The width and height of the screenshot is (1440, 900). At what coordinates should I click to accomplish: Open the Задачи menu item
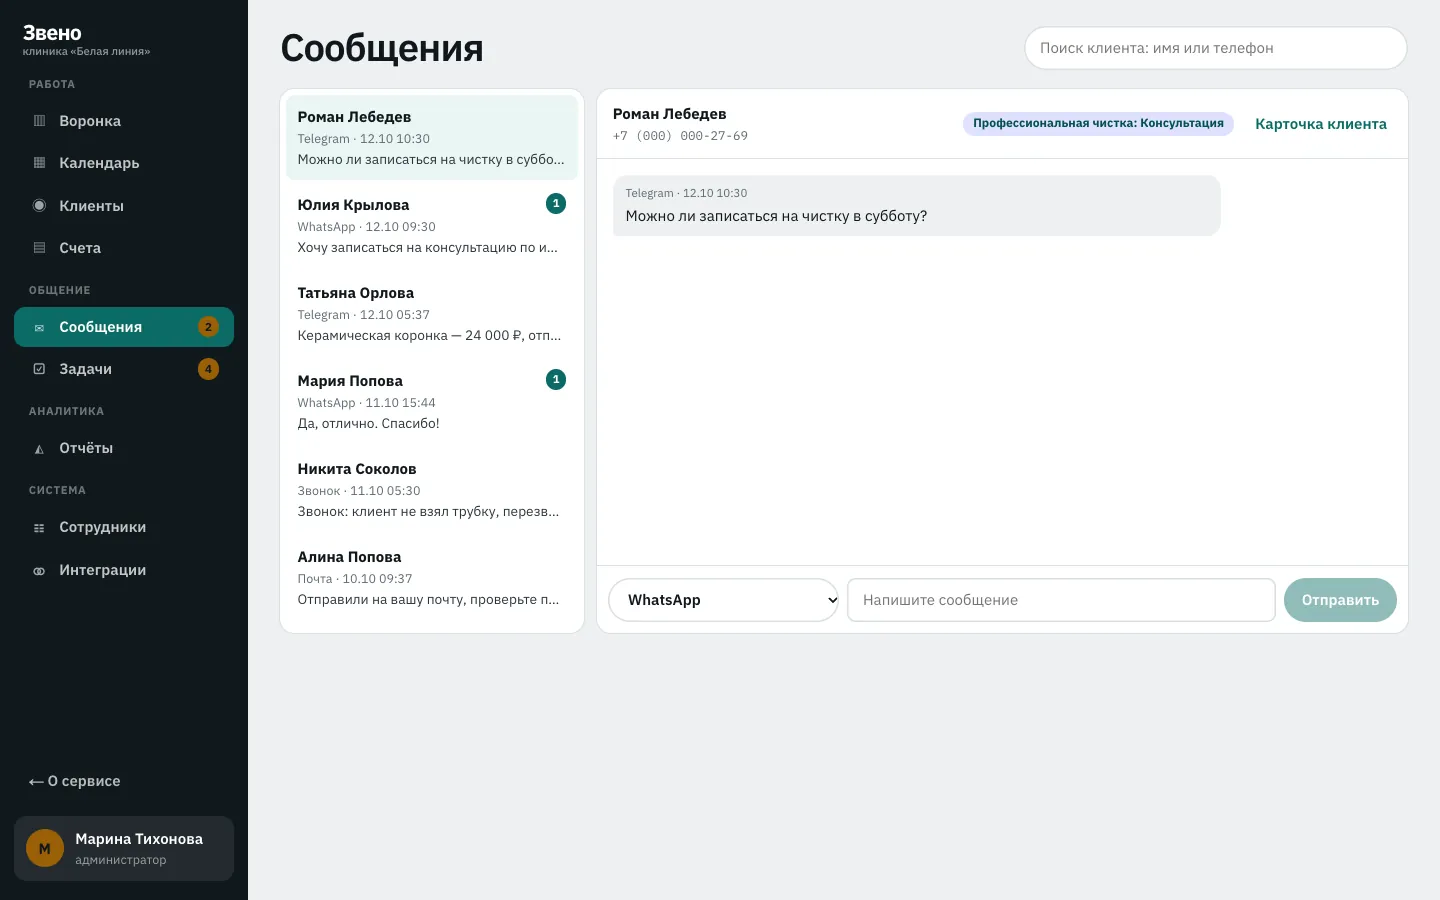click(x=124, y=369)
